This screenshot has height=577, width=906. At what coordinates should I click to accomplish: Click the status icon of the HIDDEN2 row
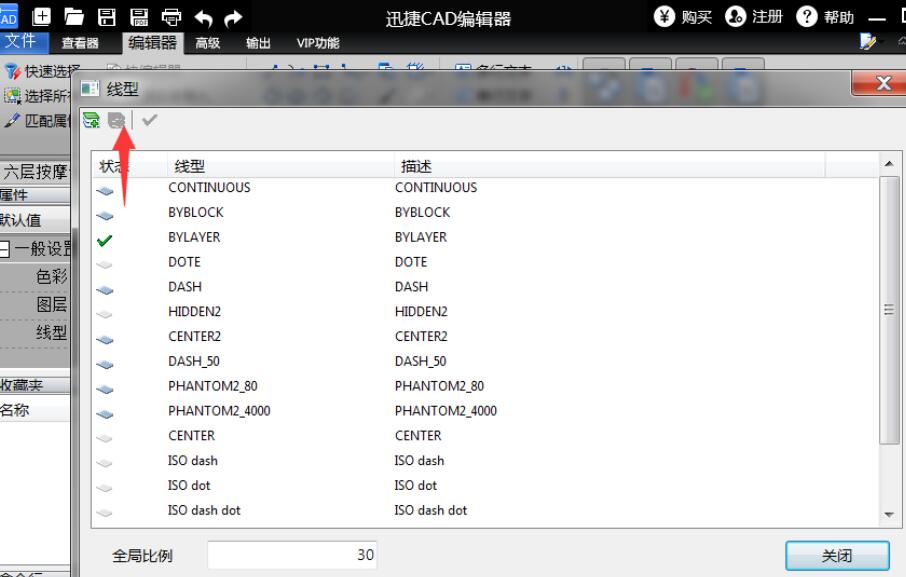[x=105, y=315]
